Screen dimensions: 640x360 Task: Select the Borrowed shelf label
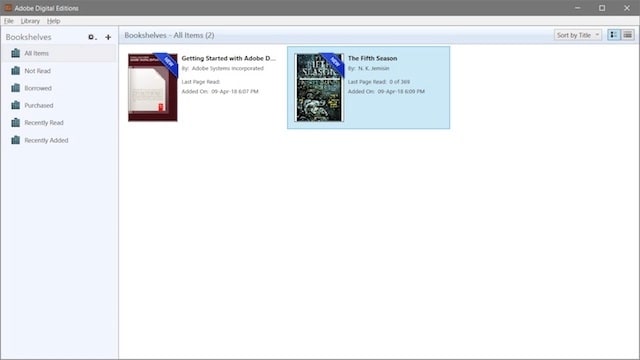[38, 88]
